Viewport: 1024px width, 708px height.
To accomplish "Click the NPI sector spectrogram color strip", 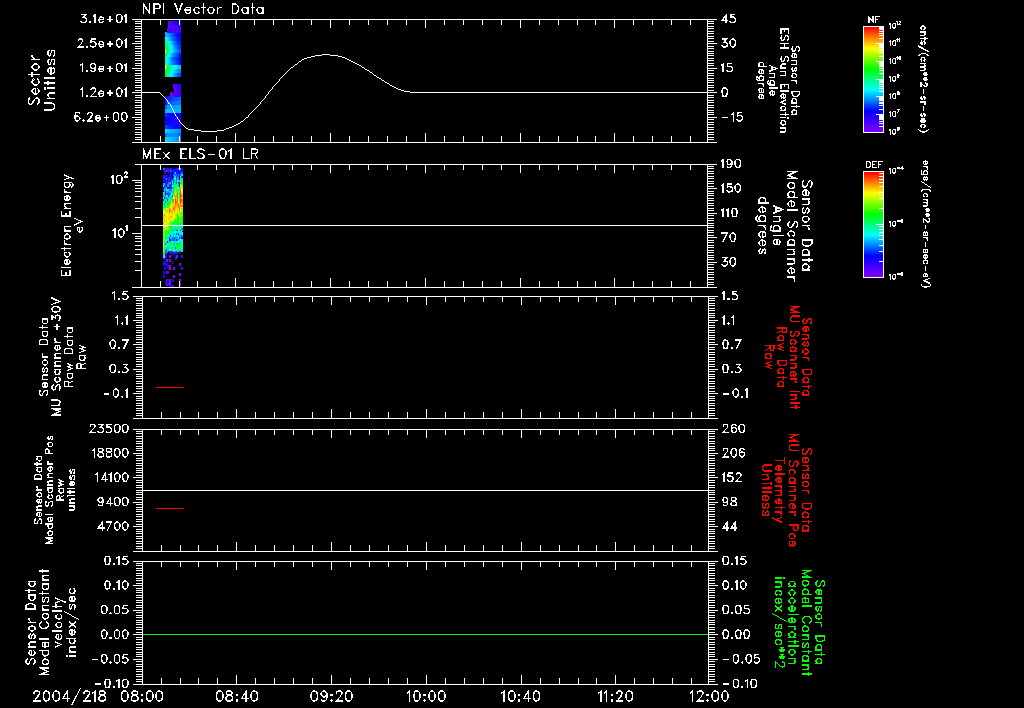I will pyautogui.click(x=172, y=81).
